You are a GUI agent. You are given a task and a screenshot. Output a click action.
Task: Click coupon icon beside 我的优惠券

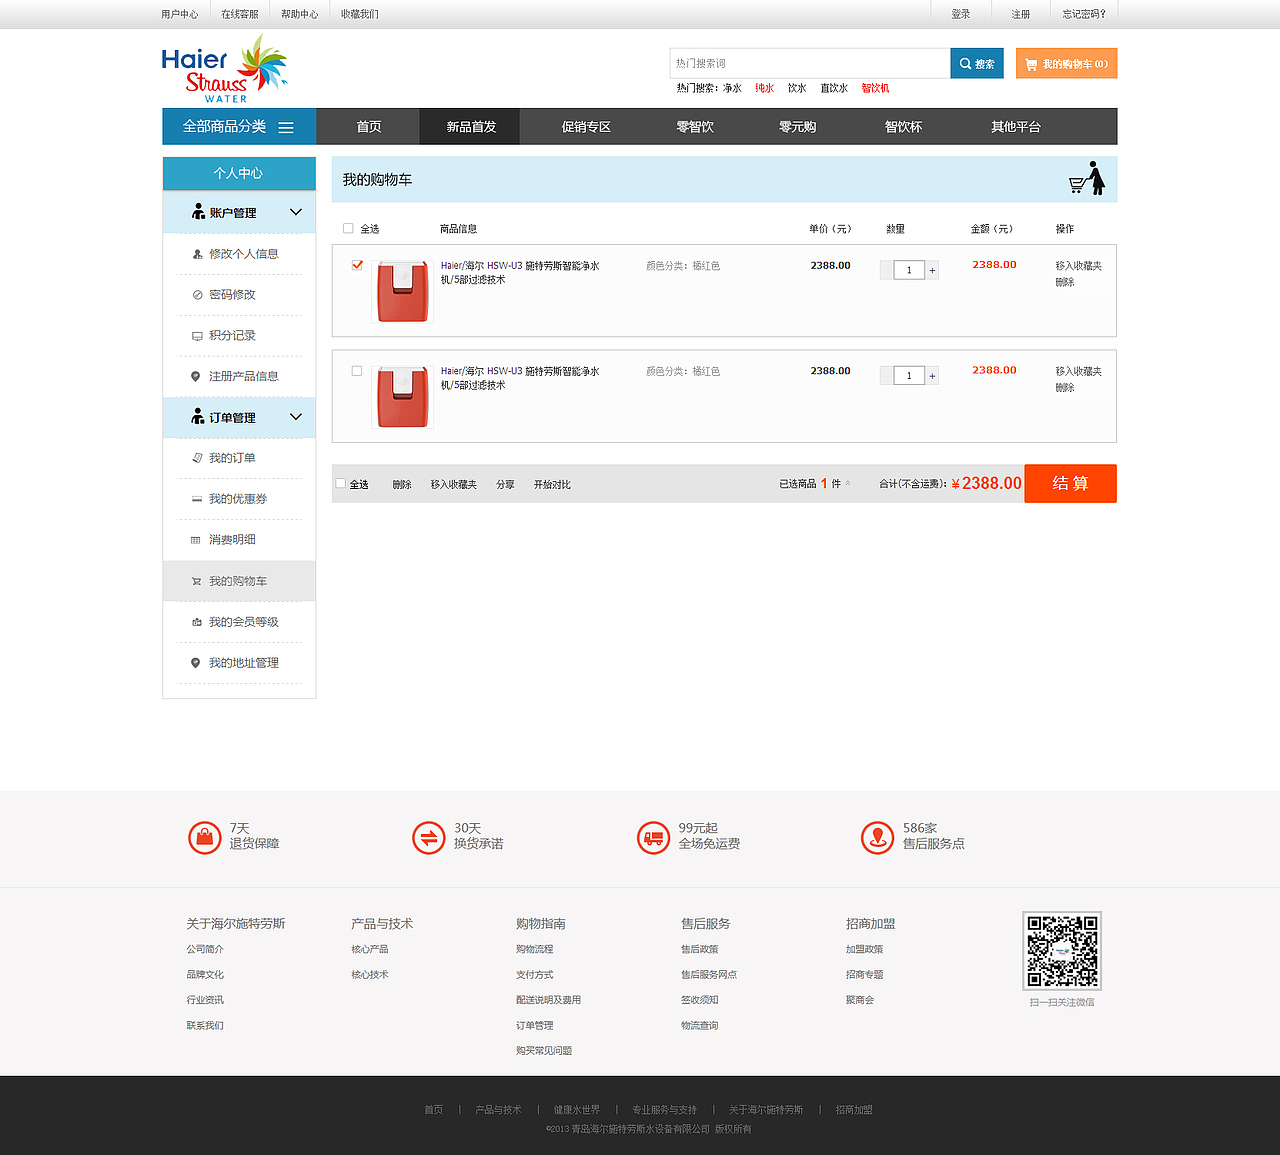point(197,499)
